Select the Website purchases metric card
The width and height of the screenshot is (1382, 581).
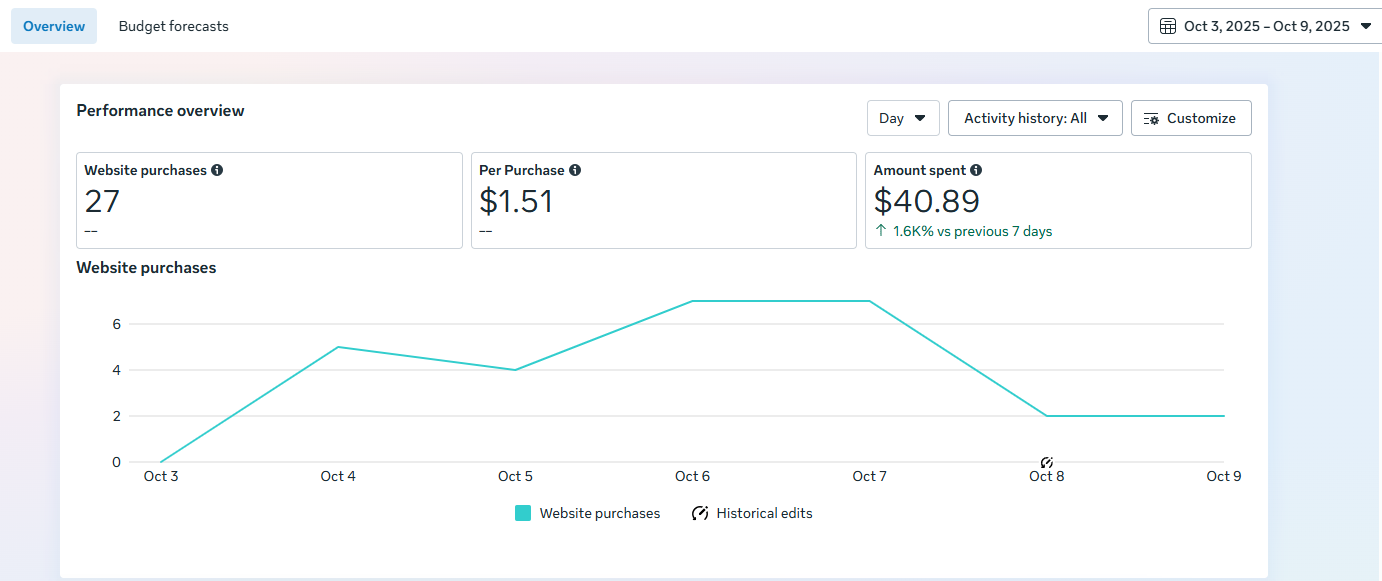269,200
